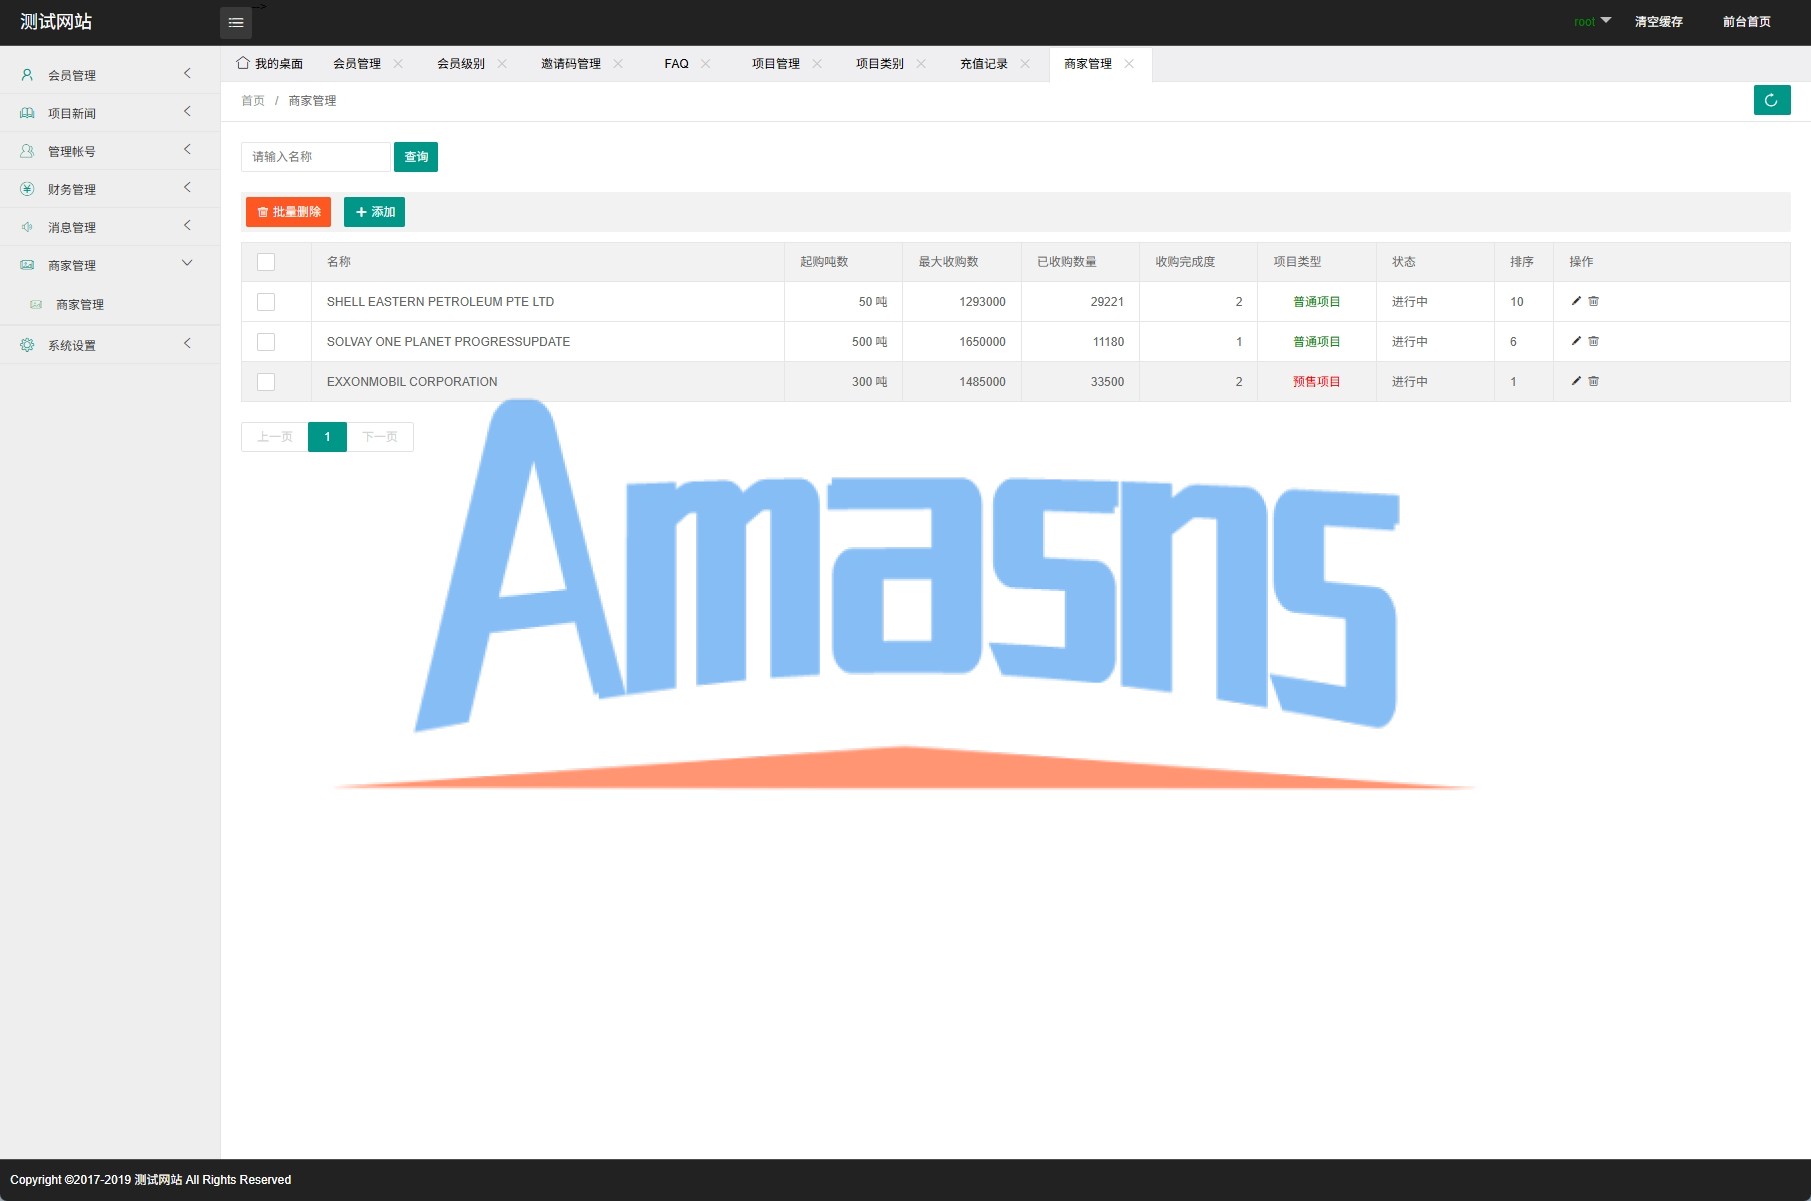Screen dimensions: 1811x1201
Task: Edit EXXONMOBIL CORPORATION row pencil icon
Action: click(1576, 381)
